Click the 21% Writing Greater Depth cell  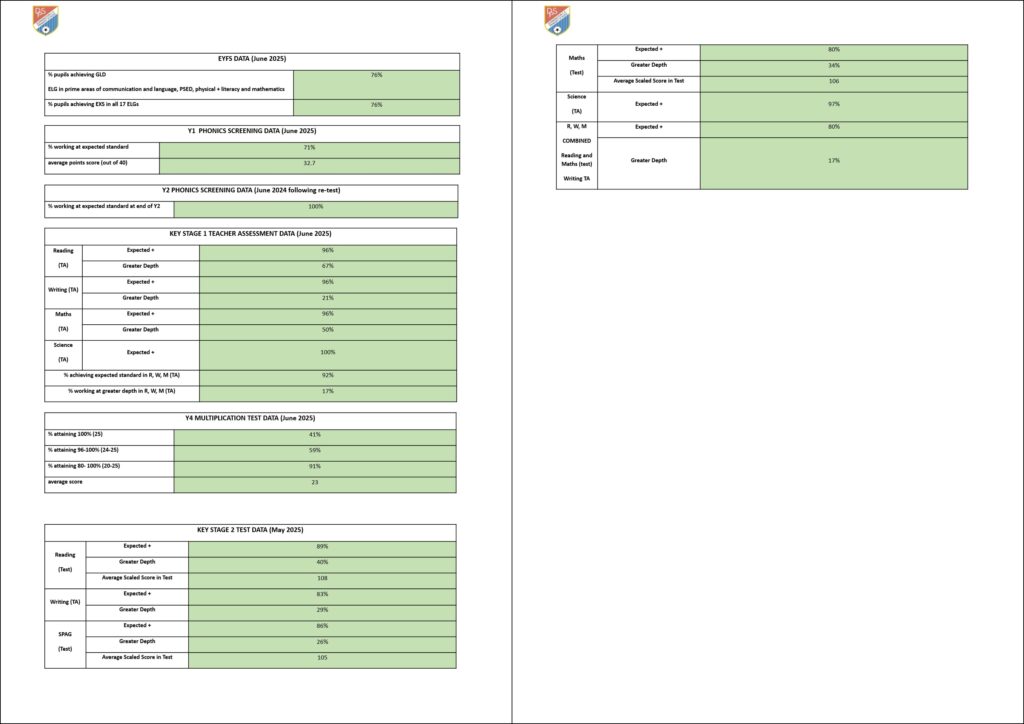327,298
